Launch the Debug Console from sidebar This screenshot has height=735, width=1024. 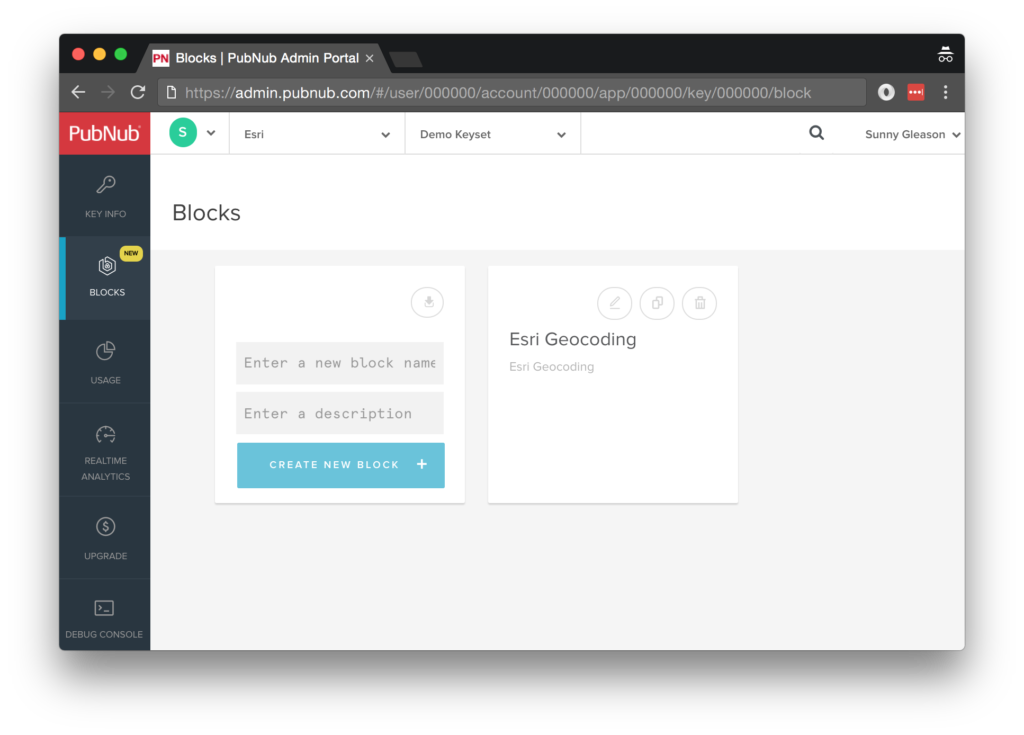105,618
